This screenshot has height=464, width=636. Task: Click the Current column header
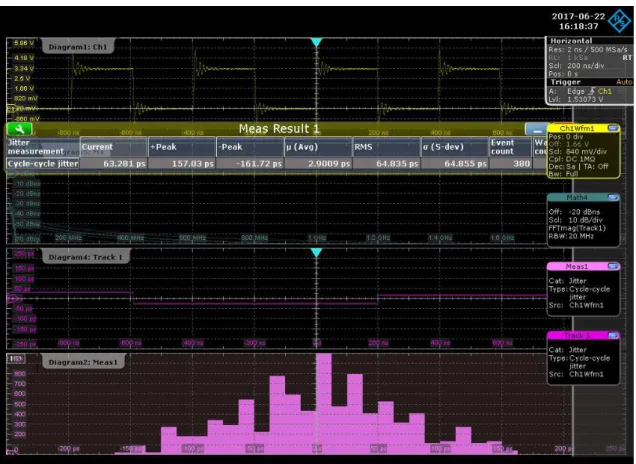point(114,147)
